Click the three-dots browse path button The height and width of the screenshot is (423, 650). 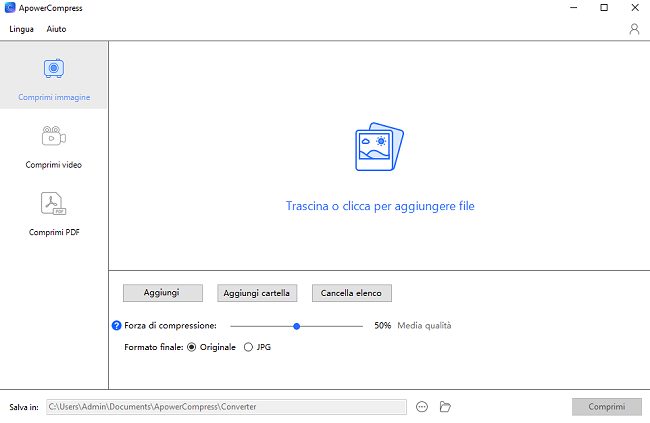pyautogui.click(x=422, y=407)
